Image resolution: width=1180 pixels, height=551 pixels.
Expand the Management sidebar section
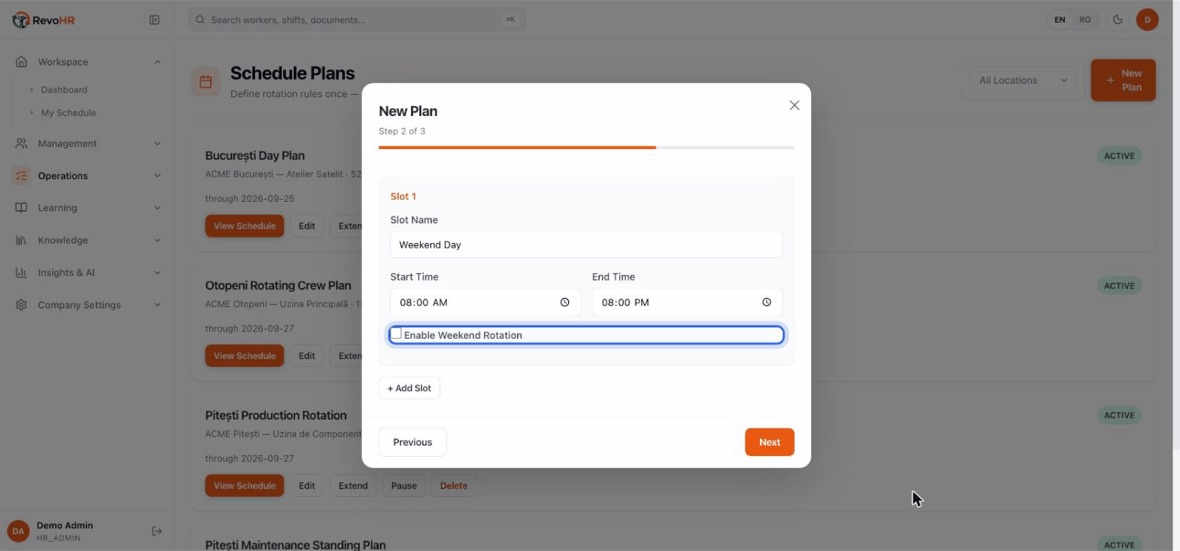pos(88,143)
